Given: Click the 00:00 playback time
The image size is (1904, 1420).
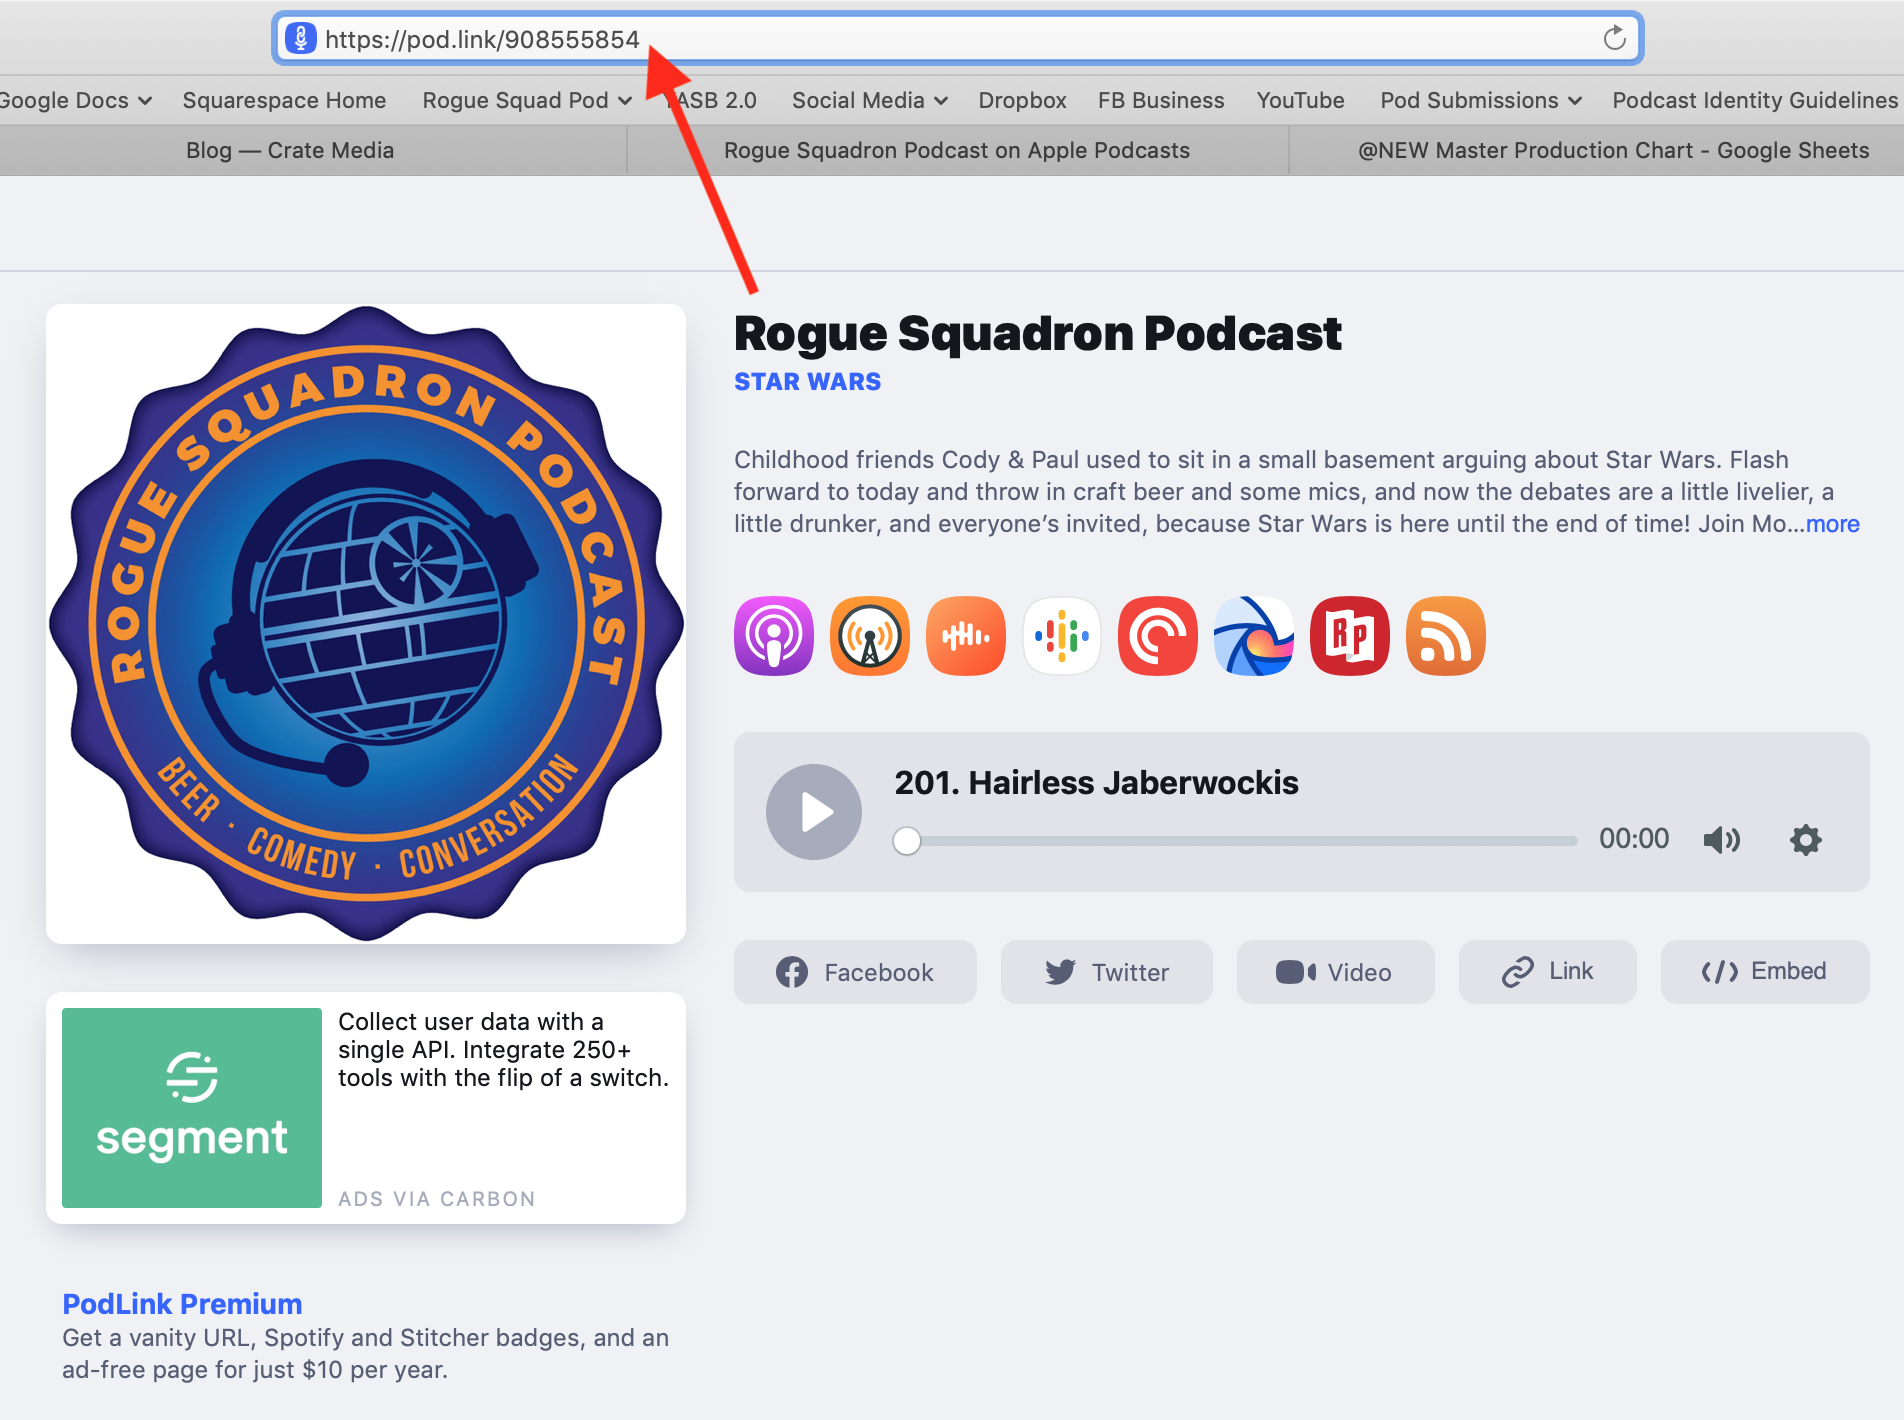Looking at the screenshot, I should coord(1634,838).
